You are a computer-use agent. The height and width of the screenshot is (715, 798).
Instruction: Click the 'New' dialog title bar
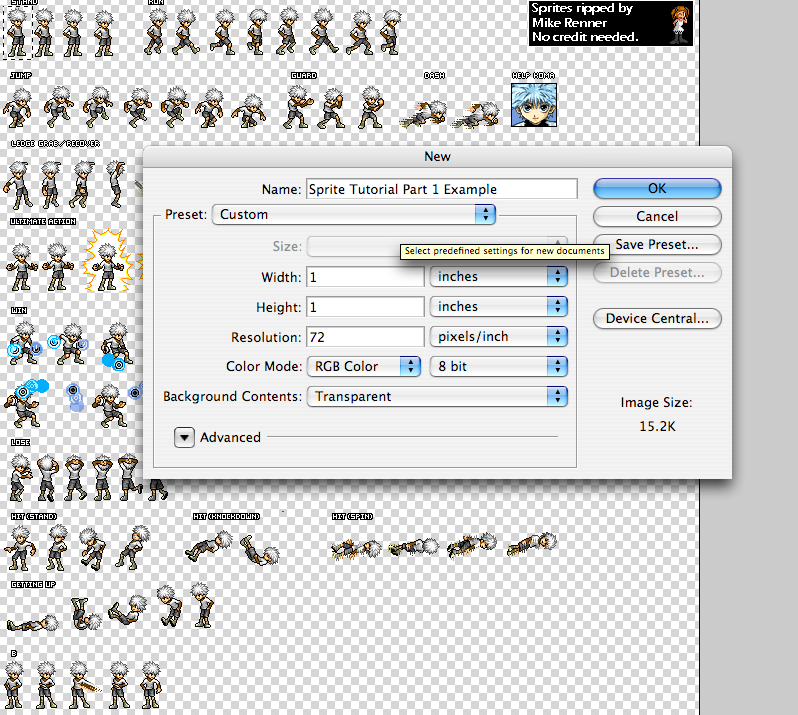(x=437, y=156)
